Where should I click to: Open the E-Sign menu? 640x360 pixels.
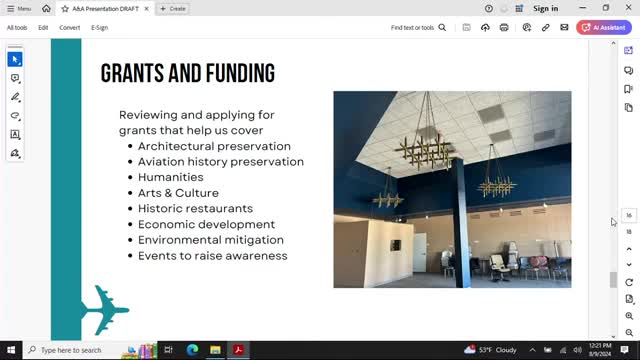pos(100,28)
